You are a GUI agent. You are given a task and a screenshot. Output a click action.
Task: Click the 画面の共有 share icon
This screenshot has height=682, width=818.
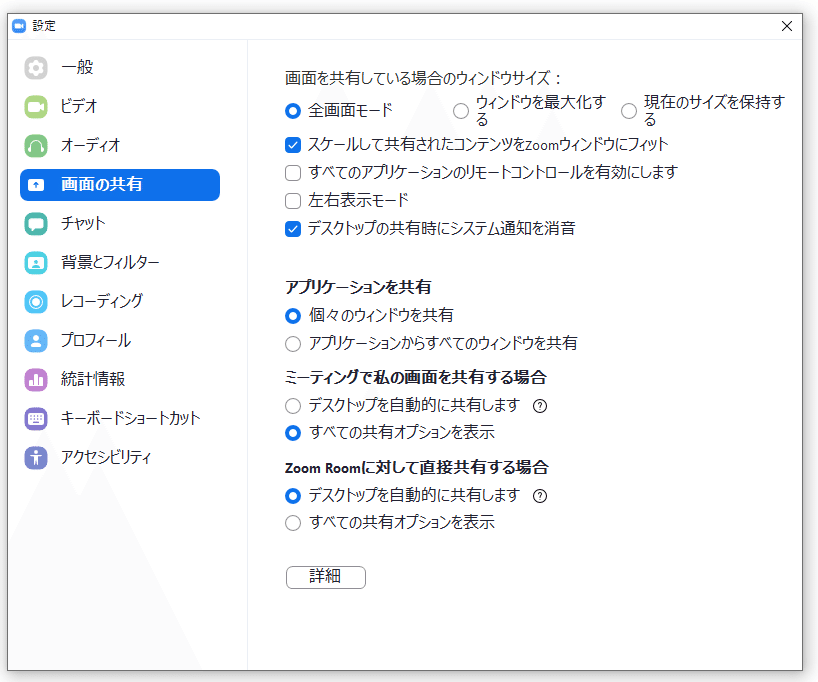[x=36, y=185]
